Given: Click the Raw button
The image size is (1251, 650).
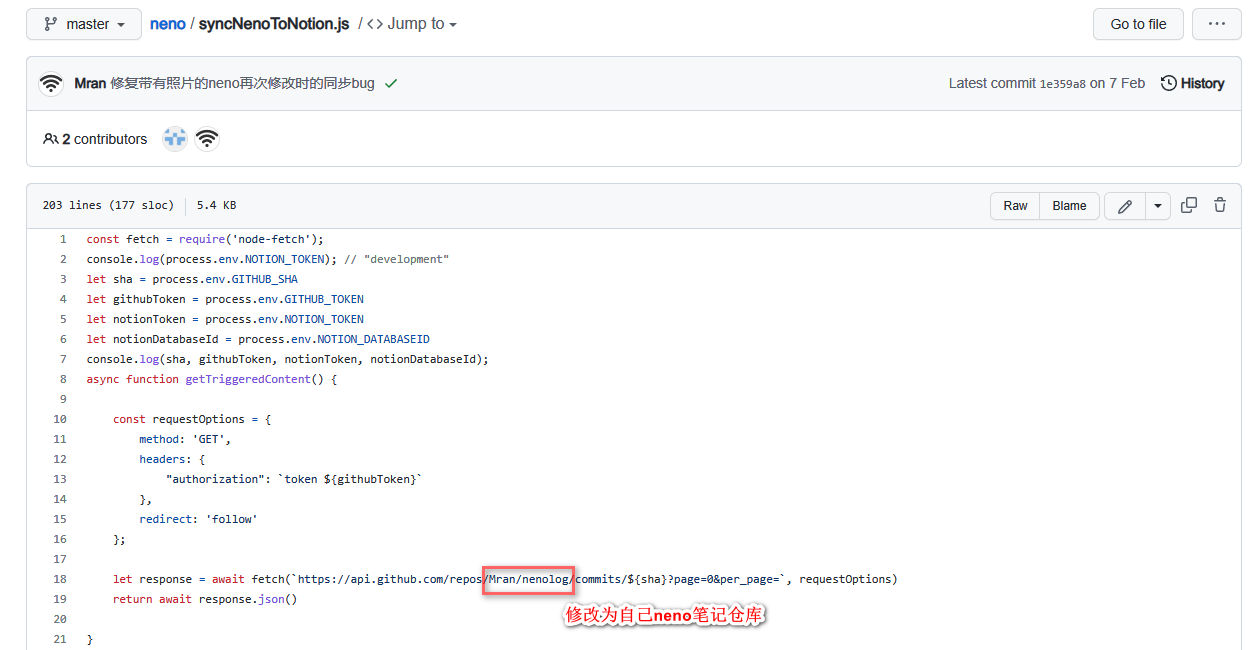Looking at the screenshot, I should 1015,206.
